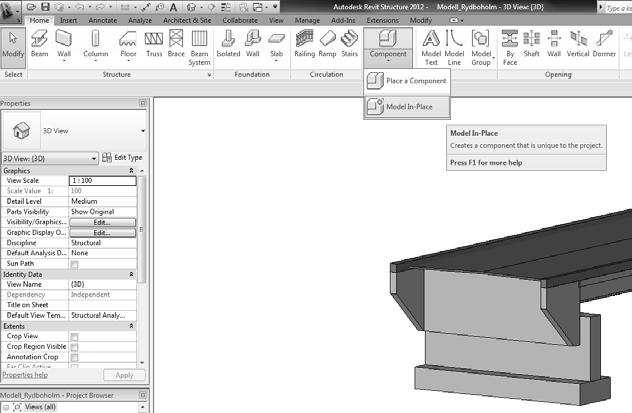The image size is (632, 413).
Task: Select the Ramp tool
Action: coord(327,44)
